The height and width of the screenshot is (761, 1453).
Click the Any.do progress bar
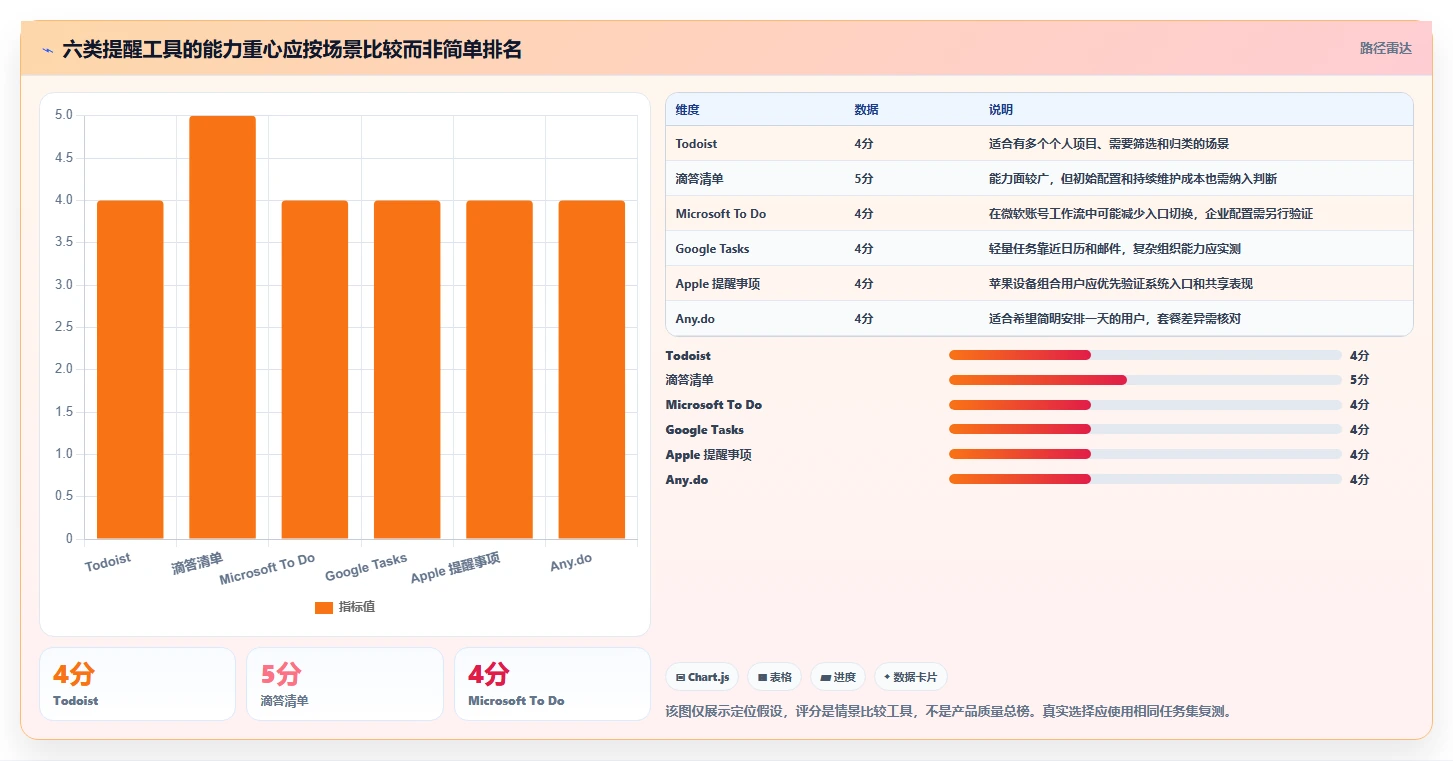point(1145,480)
